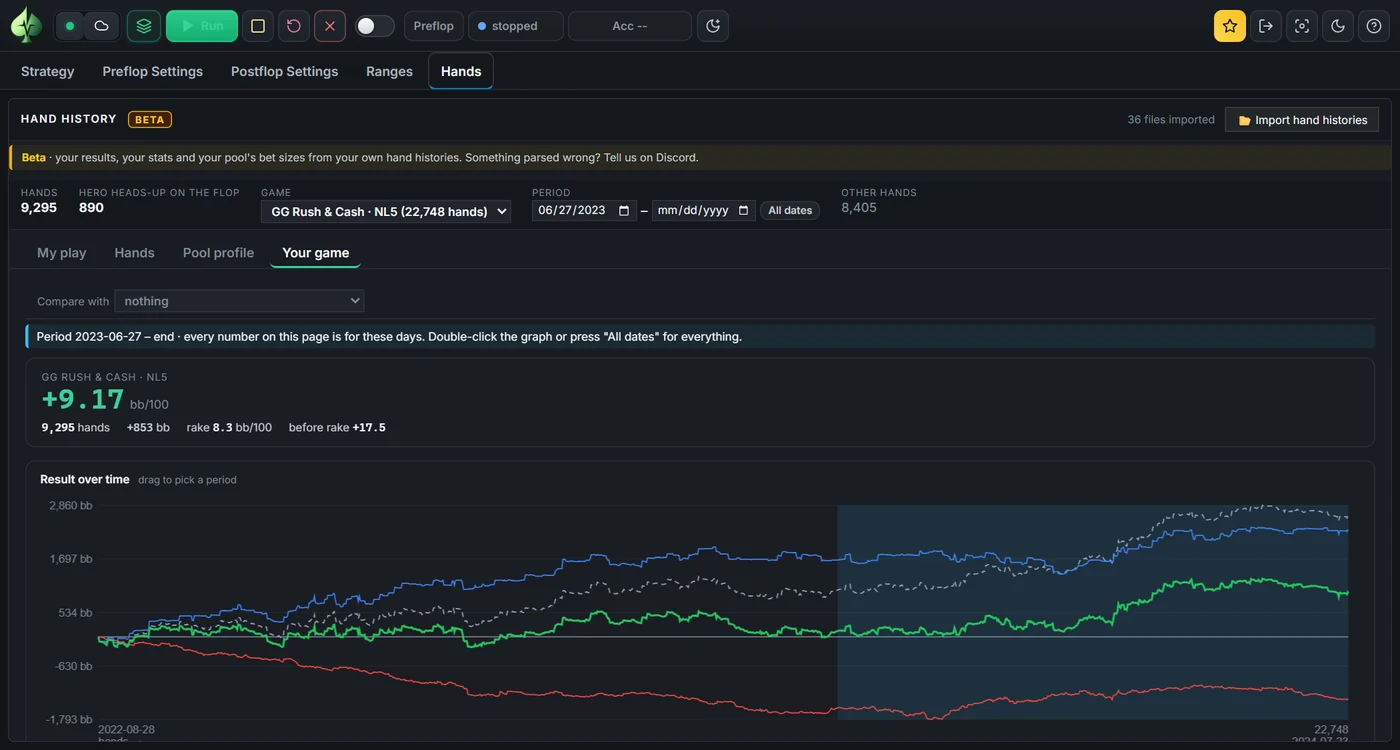The height and width of the screenshot is (750, 1400).
Task: Click the red X cancel icon
Action: 330,26
